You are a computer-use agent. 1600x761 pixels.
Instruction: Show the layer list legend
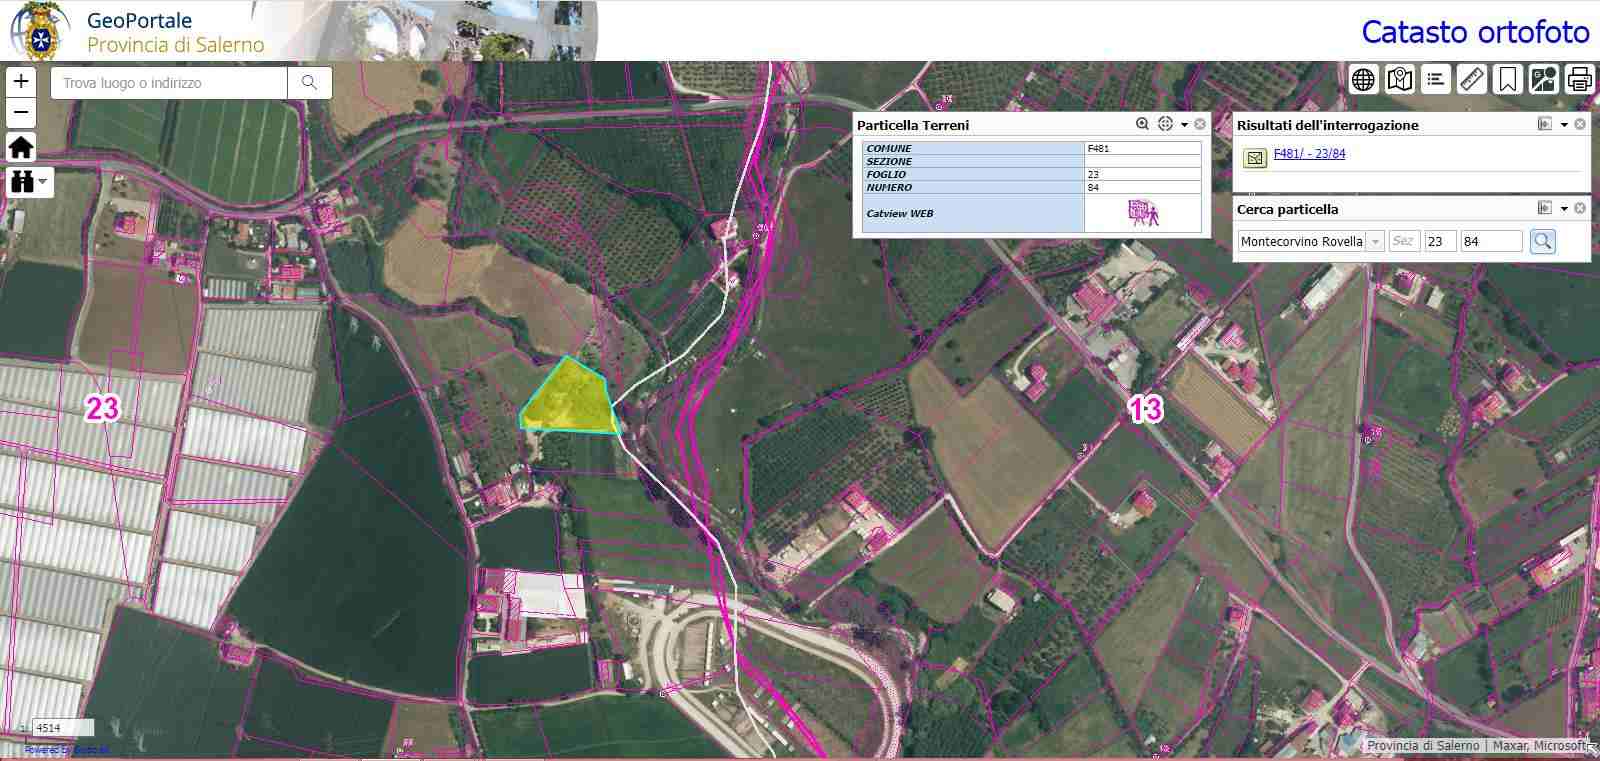(x=1435, y=79)
